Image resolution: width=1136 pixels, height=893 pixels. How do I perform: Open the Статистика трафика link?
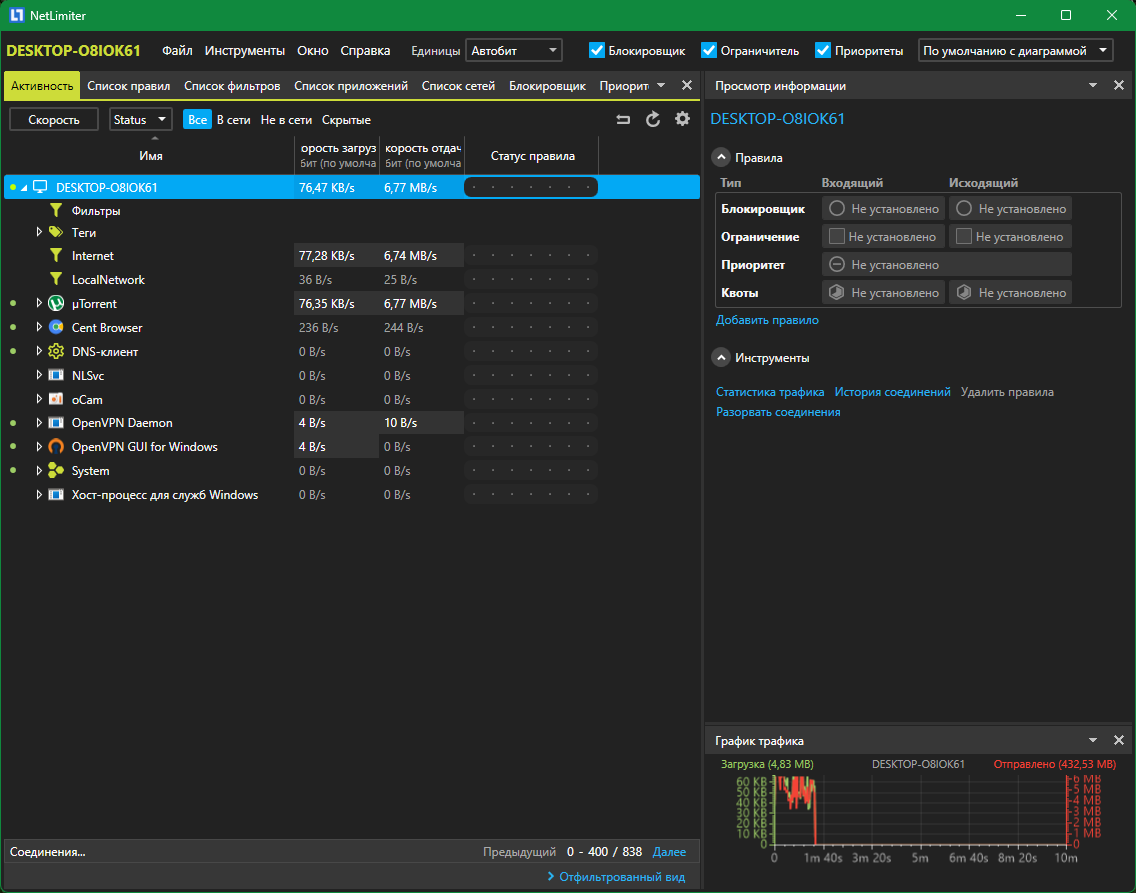[x=770, y=392]
